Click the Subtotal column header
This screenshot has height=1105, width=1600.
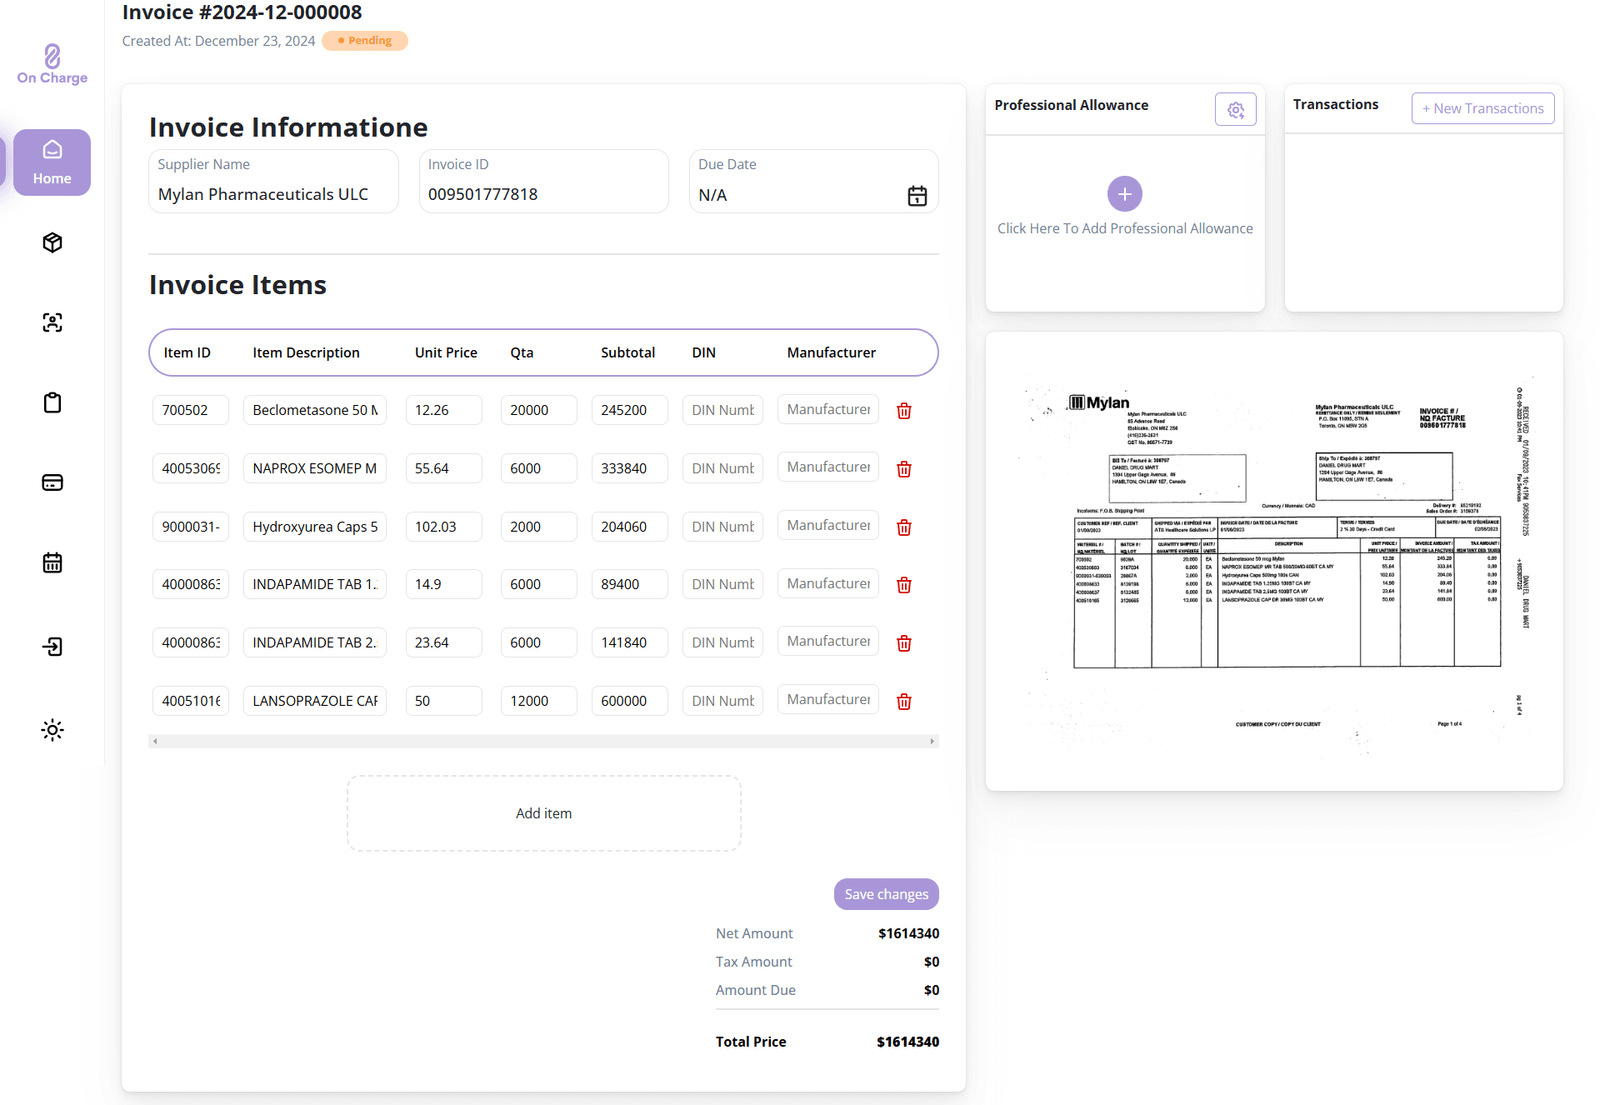pos(628,353)
